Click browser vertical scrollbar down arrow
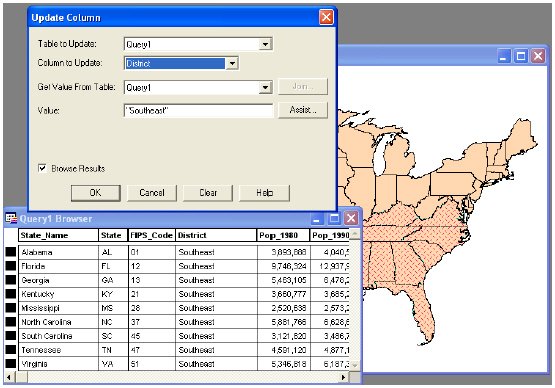The height and width of the screenshot is (388, 555). tap(355, 365)
